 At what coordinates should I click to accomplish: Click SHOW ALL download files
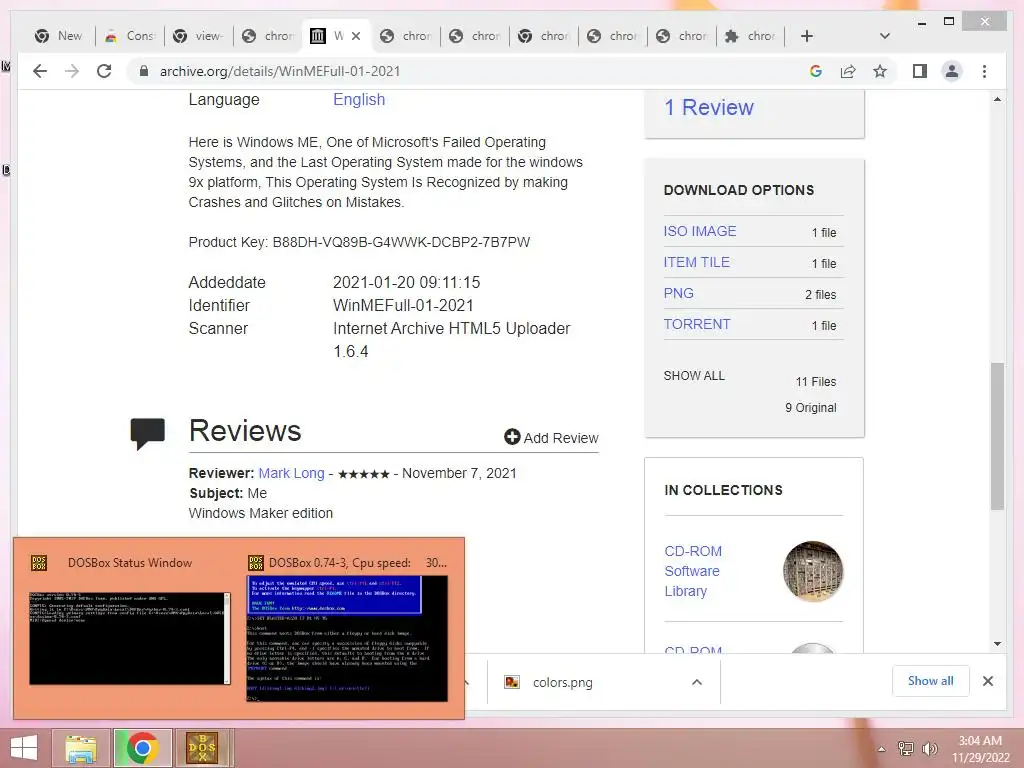click(694, 376)
